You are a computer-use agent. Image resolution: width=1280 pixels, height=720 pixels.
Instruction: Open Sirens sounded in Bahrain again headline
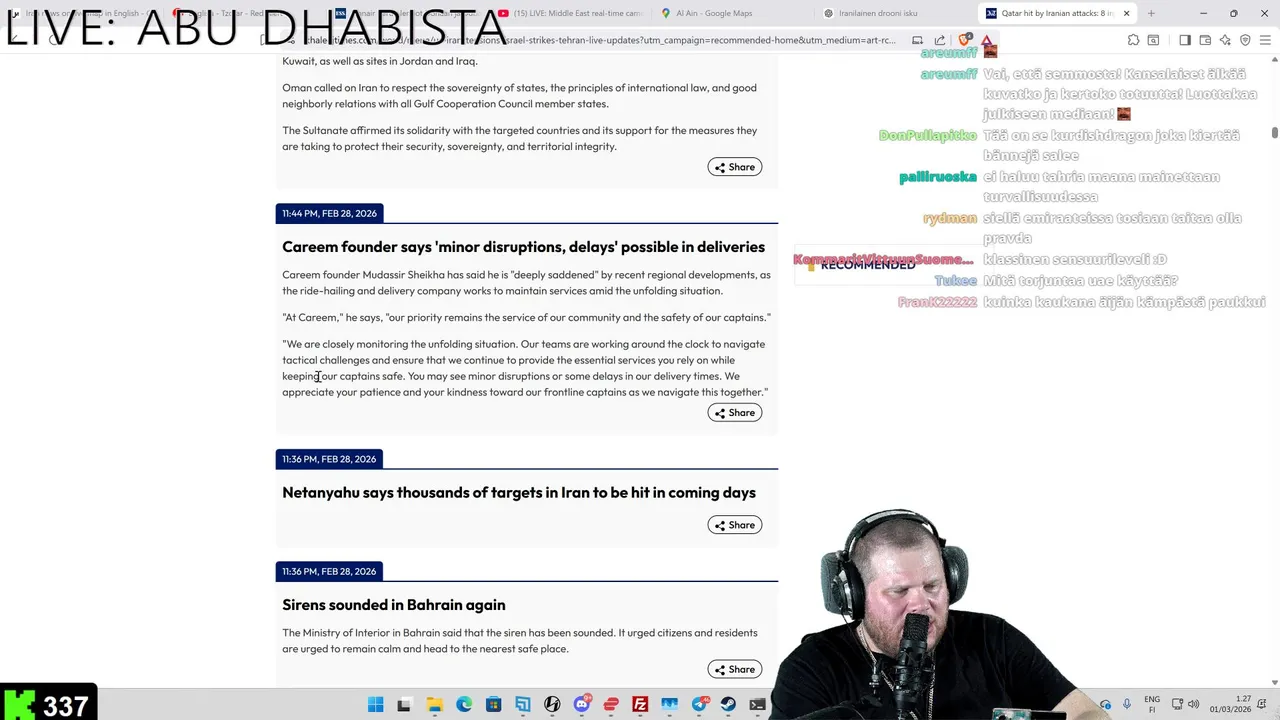(394, 605)
